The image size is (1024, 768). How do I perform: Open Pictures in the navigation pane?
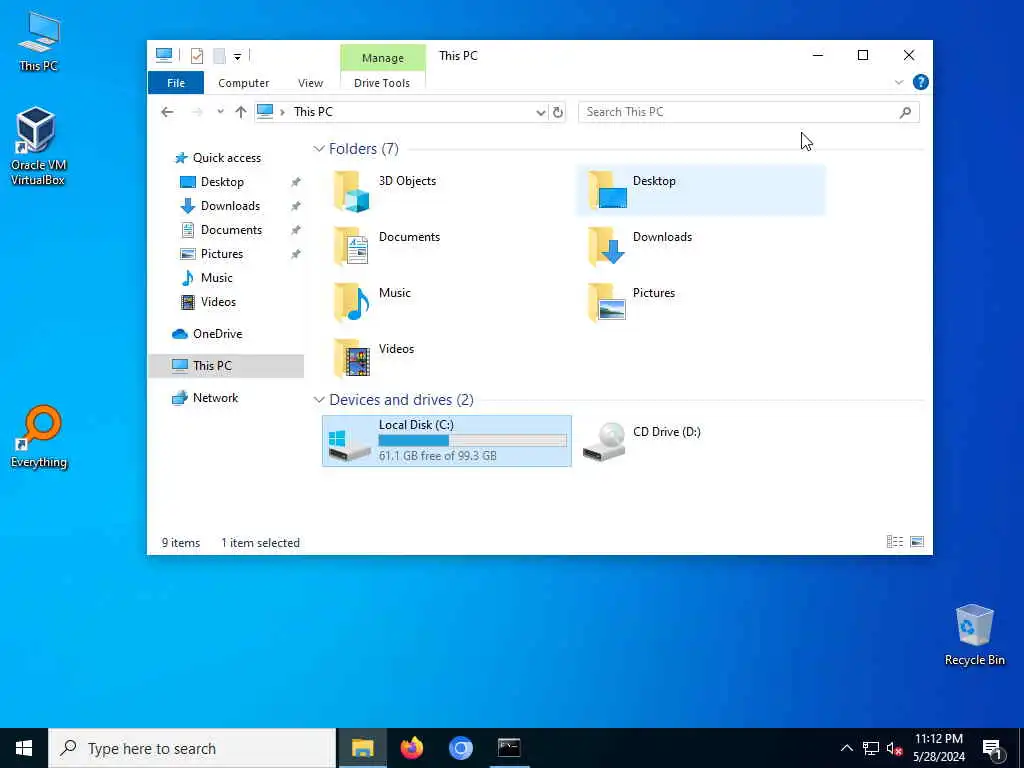pos(221,254)
